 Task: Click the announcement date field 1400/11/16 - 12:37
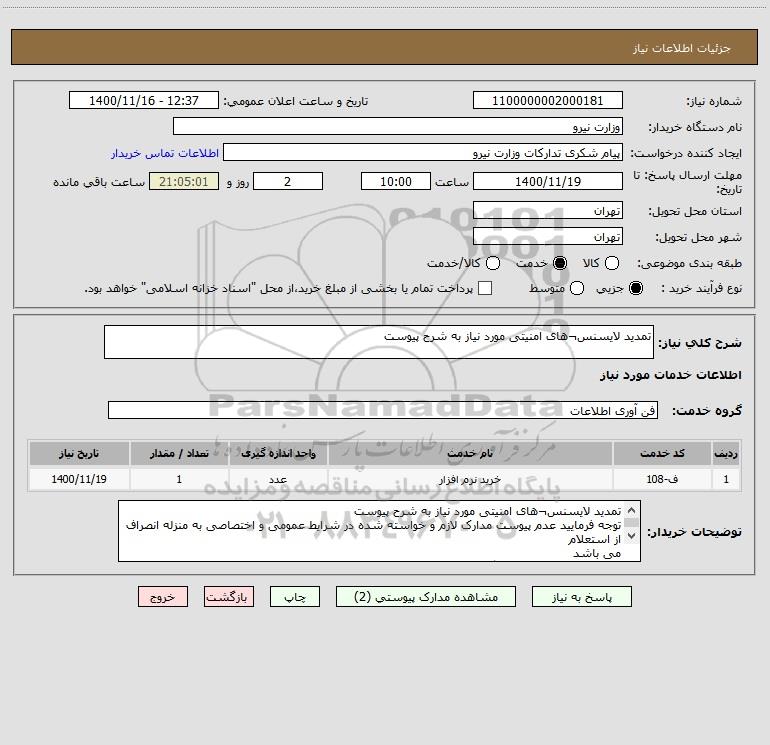pyautogui.click(x=143, y=100)
